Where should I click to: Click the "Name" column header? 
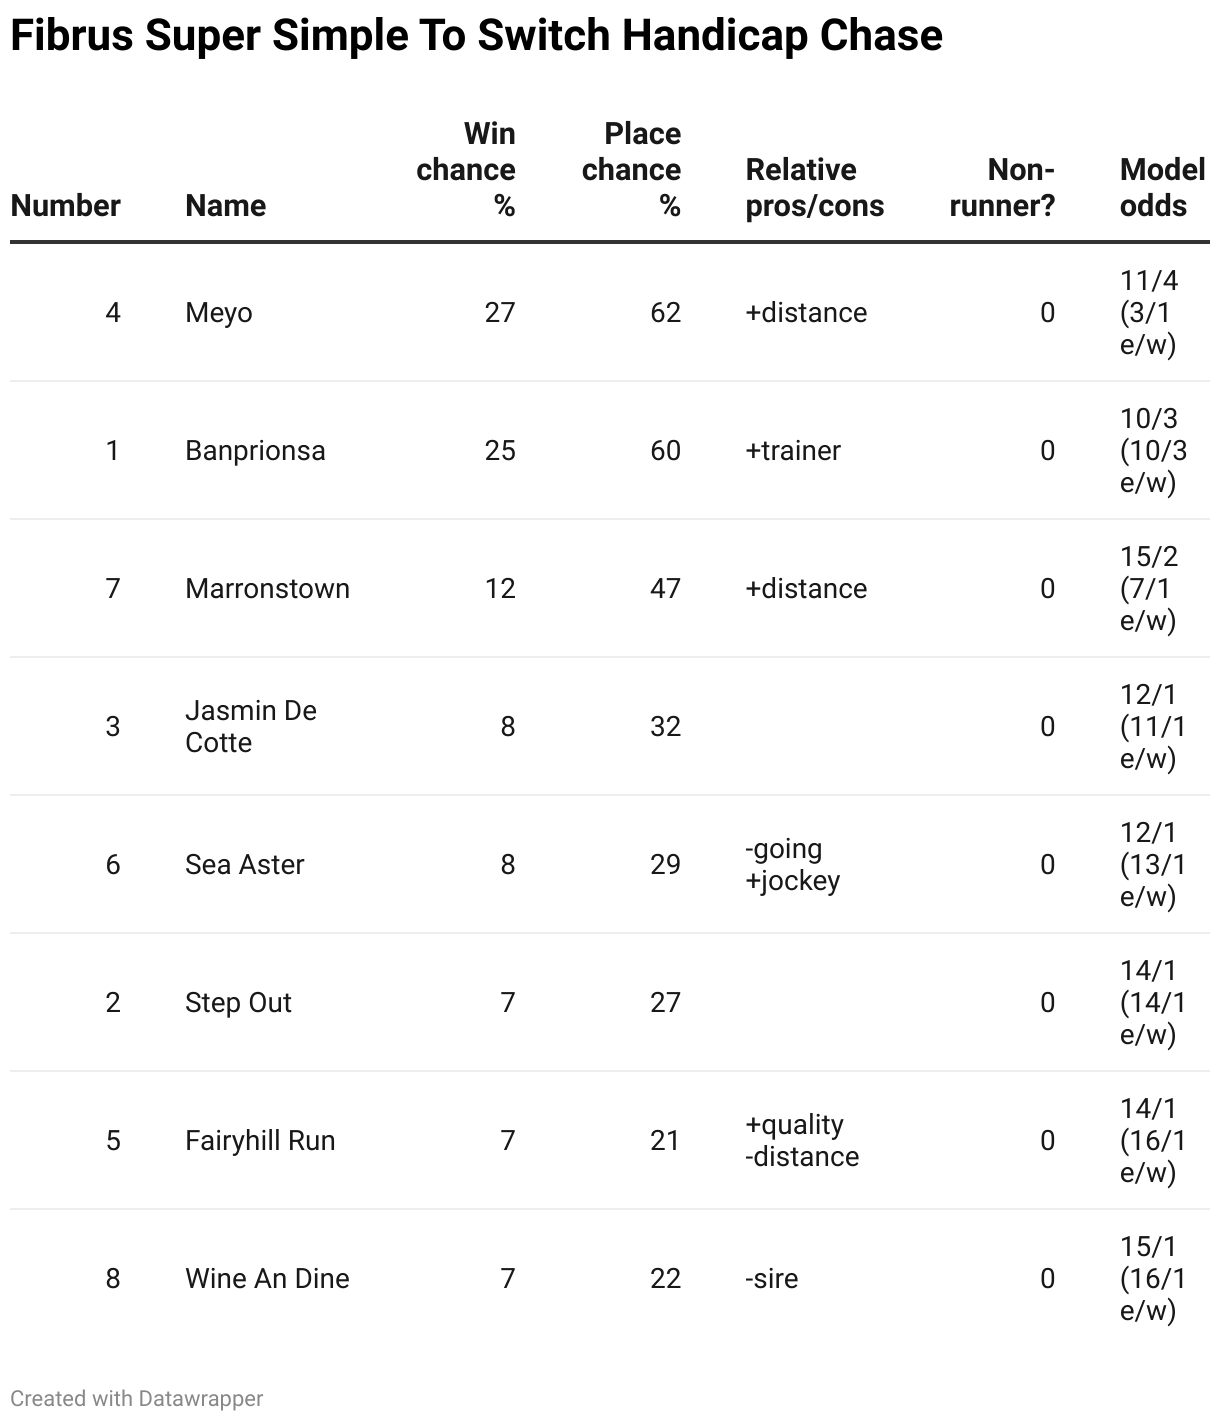tap(226, 205)
